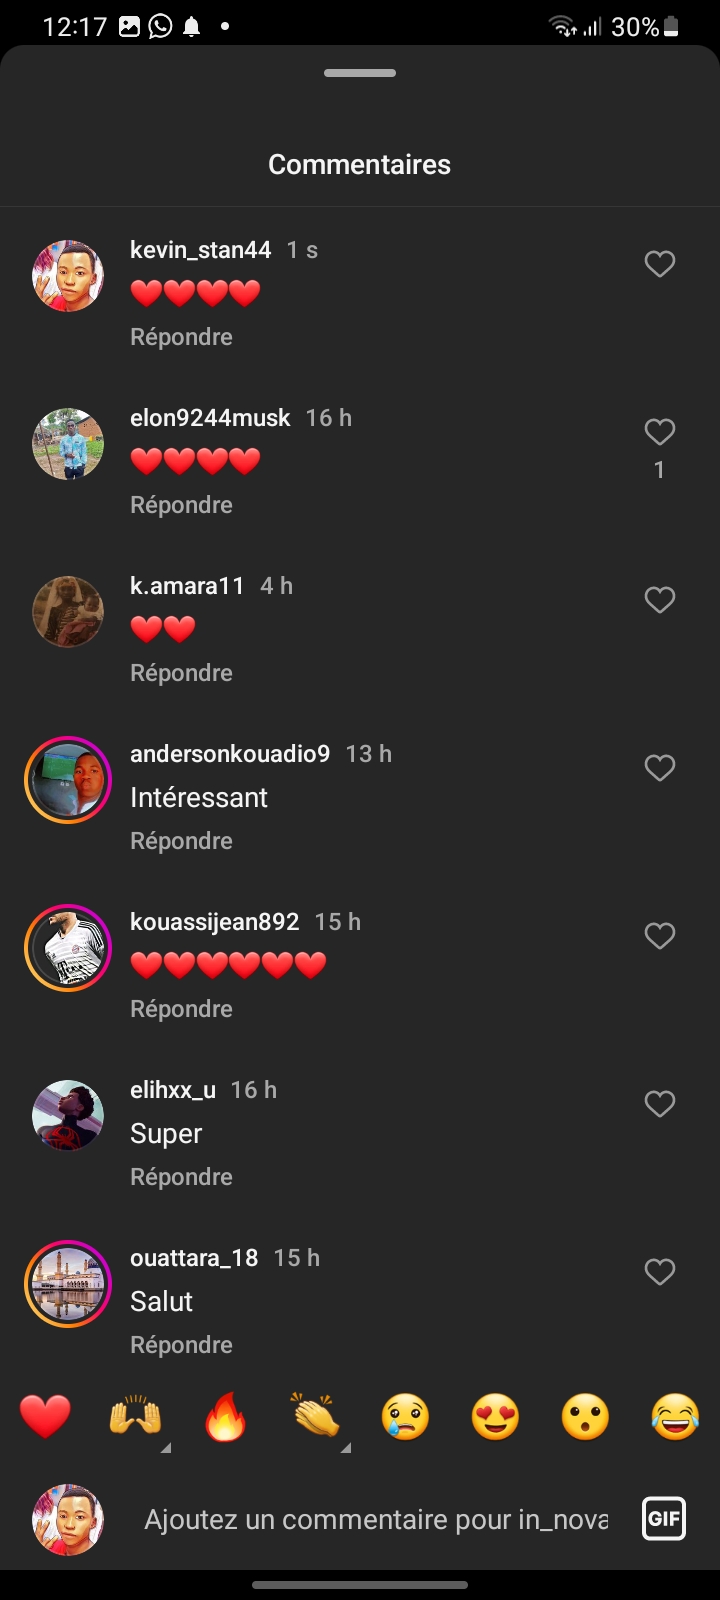The width and height of the screenshot is (720, 1600).
Task: Like ouattara_18's Salut comment
Action: click(659, 1272)
